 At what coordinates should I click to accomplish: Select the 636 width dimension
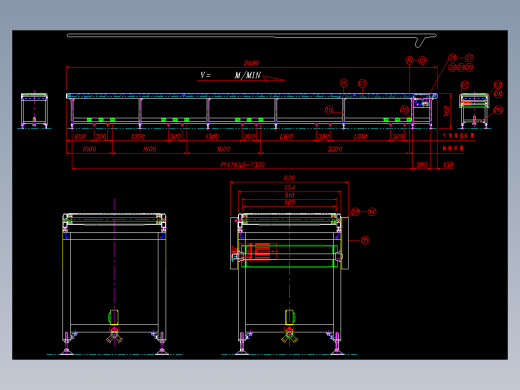pyautogui.click(x=289, y=178)
